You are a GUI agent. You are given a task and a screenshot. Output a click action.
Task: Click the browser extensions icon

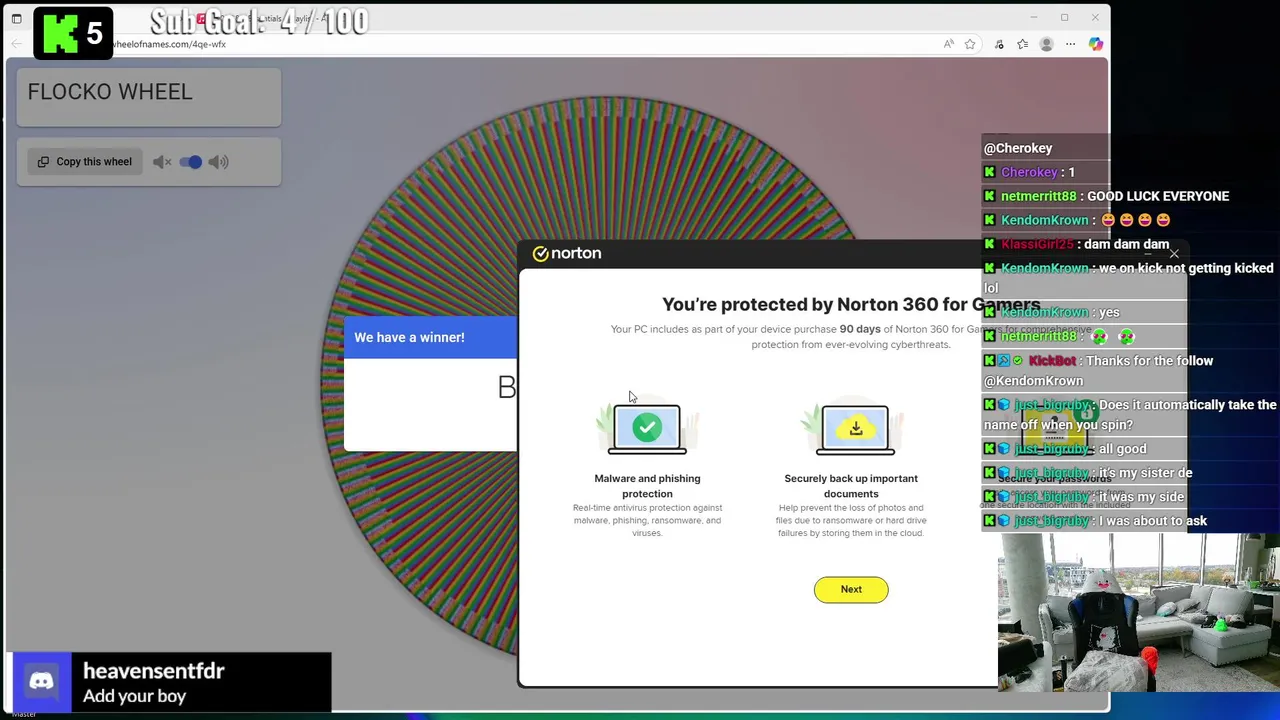point(999,44)
